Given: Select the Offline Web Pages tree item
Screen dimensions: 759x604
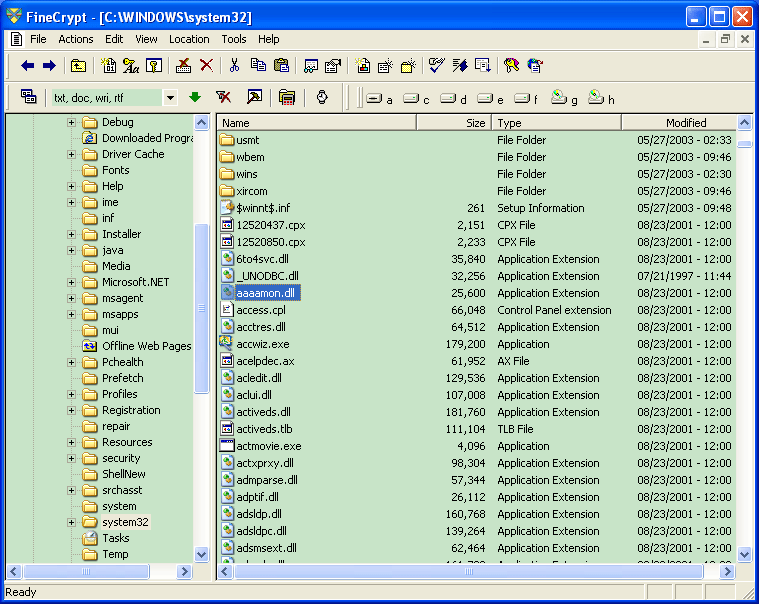Looking at the screenshot, I should click(147, 347).
